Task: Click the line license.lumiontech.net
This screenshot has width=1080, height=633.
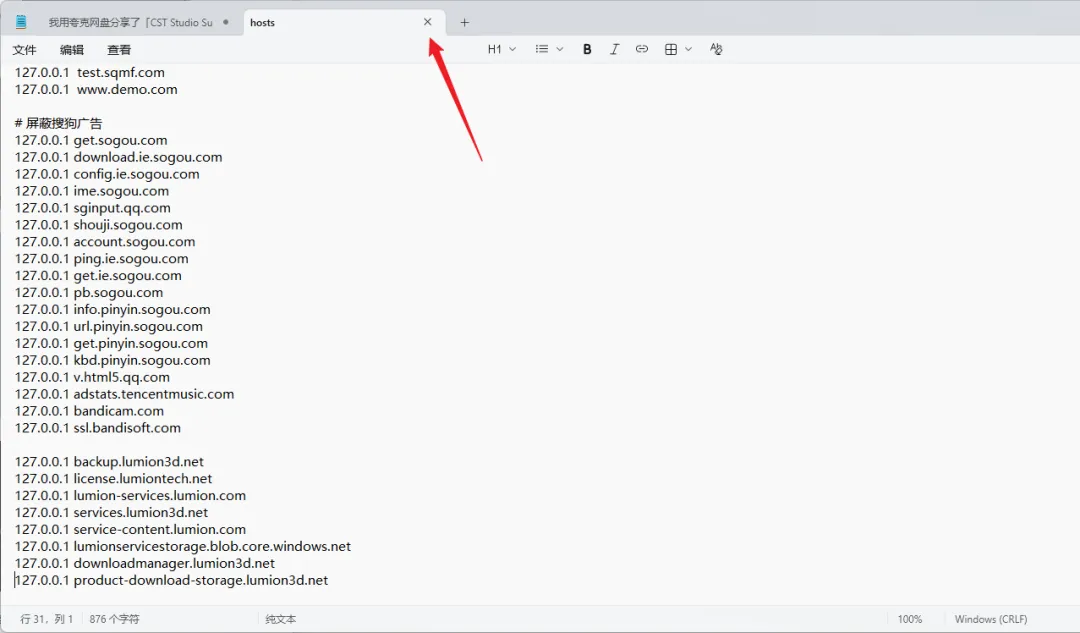Action: [x=113, y=479]
